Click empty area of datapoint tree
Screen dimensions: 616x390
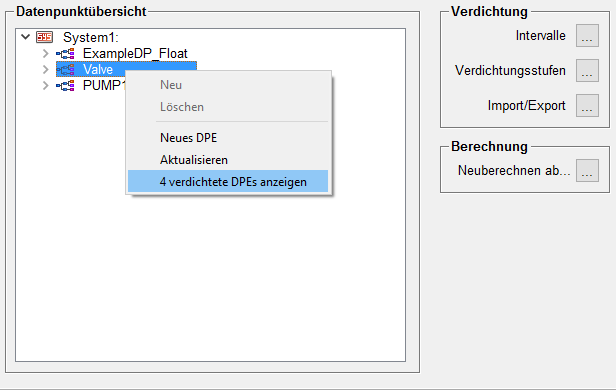pos(211,275)
